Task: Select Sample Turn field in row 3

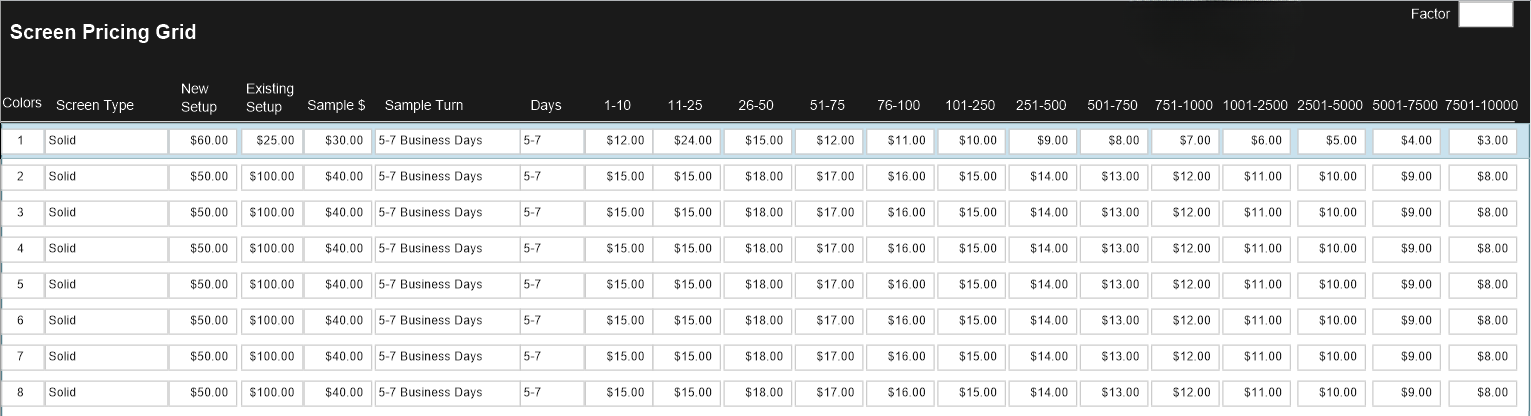Action: tap(446, 213)
